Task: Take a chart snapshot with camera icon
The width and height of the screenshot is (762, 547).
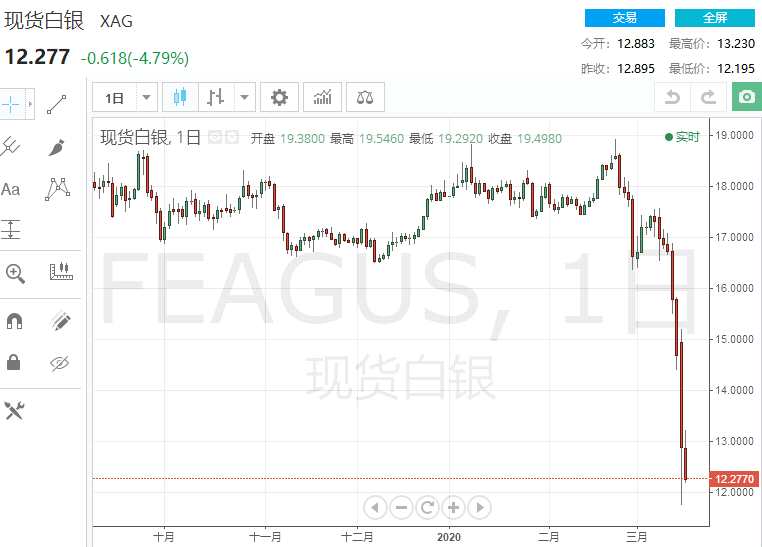Action: tap(747, 97)
